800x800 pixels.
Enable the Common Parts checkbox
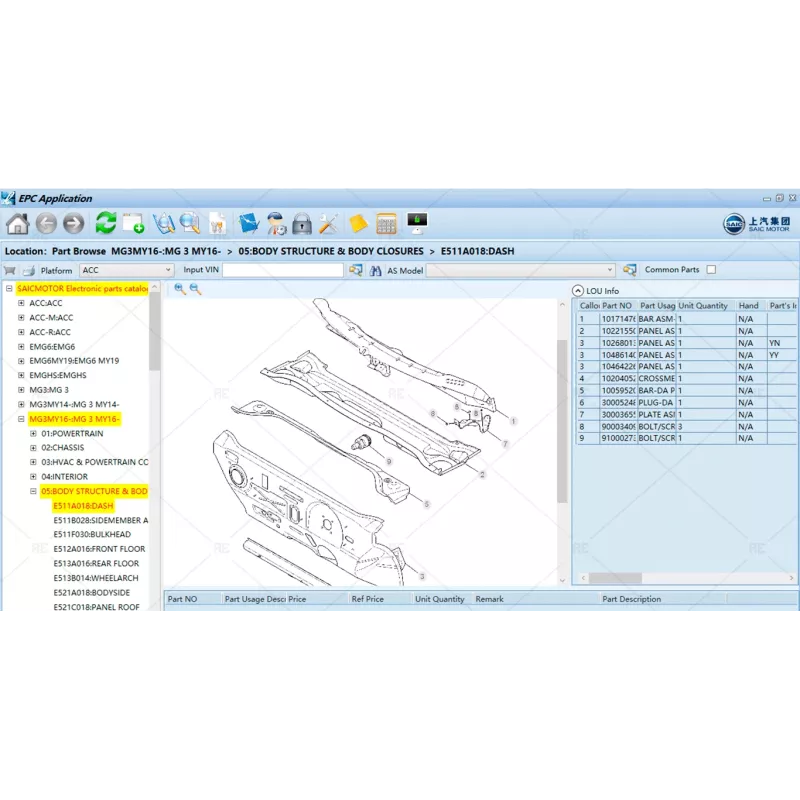712,268
